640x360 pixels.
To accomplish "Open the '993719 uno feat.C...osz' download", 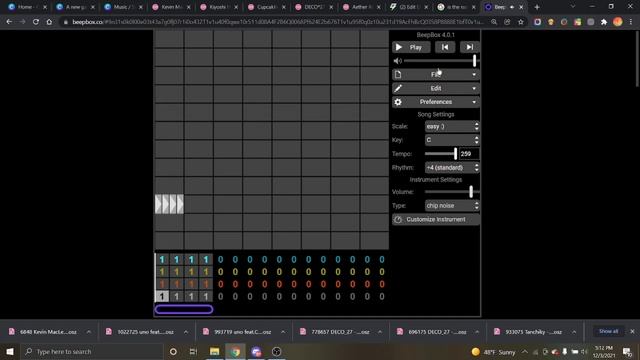I will coord(242,332).
